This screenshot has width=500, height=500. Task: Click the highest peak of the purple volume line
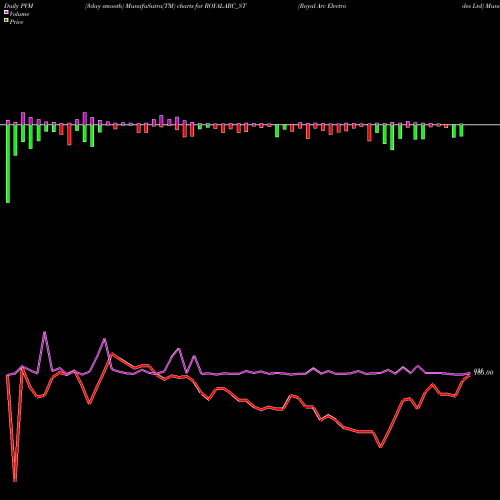pos(44,332)
